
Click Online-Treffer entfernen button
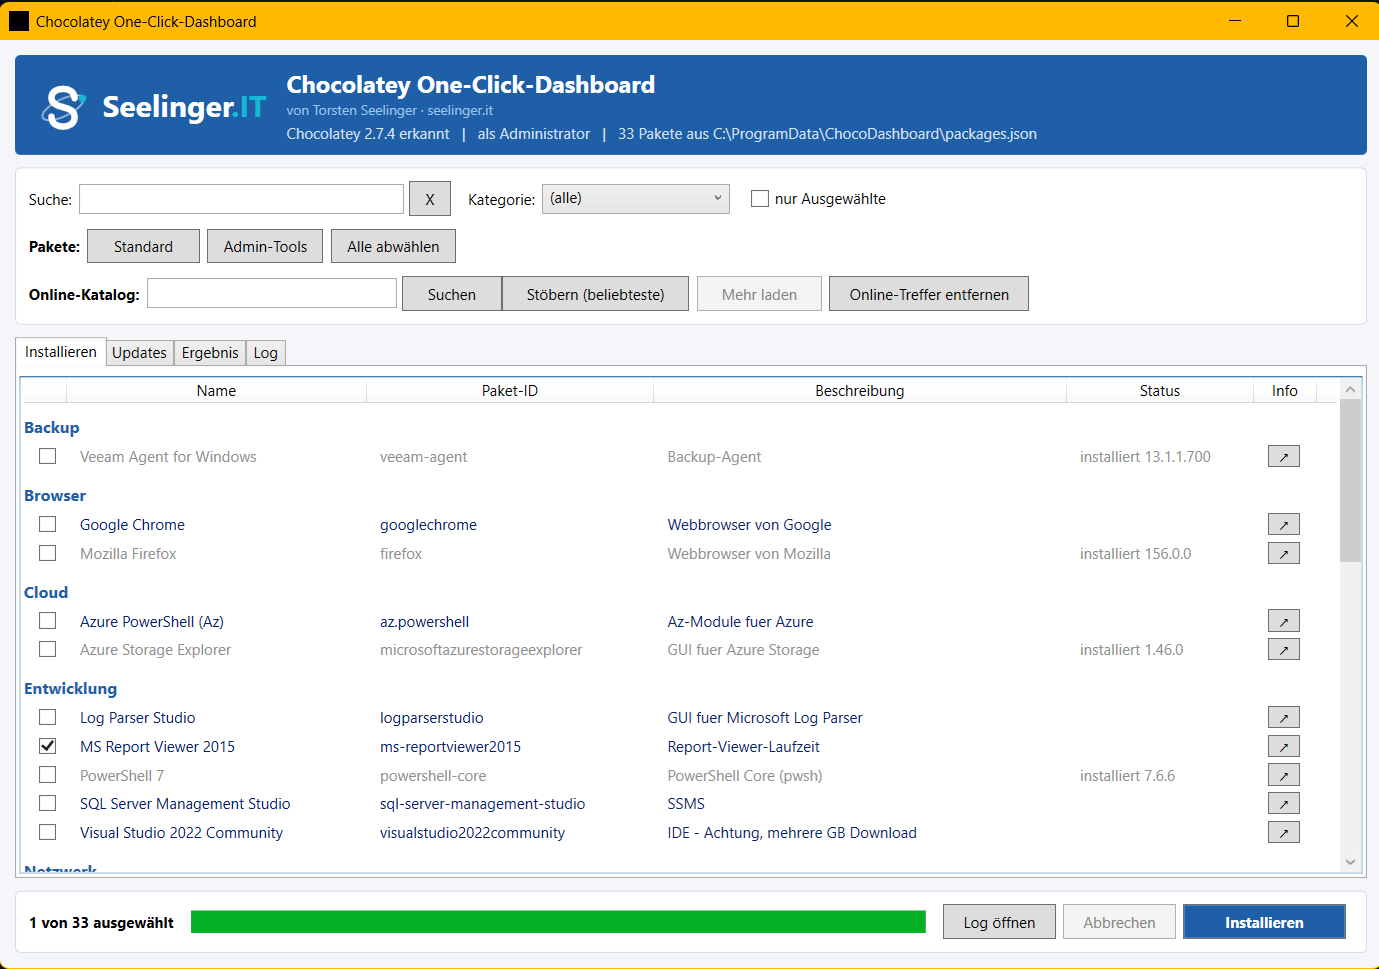tap(929, 294)
